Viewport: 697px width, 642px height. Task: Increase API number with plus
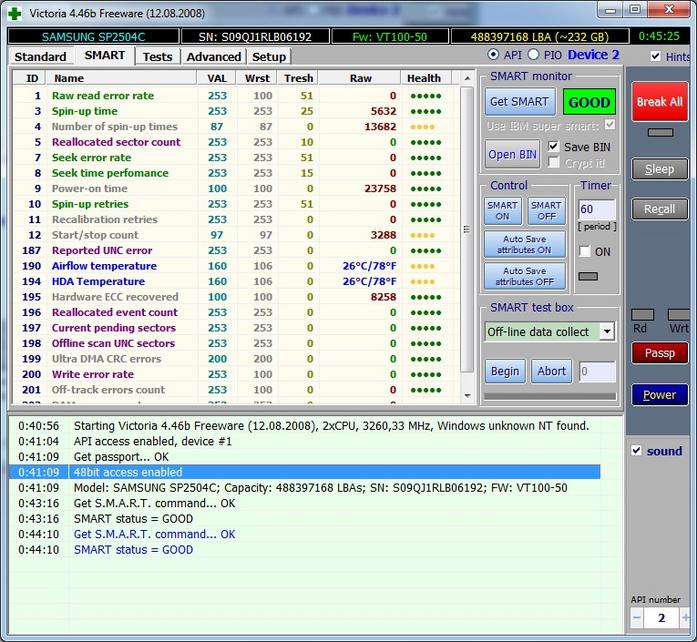[685, 618]
